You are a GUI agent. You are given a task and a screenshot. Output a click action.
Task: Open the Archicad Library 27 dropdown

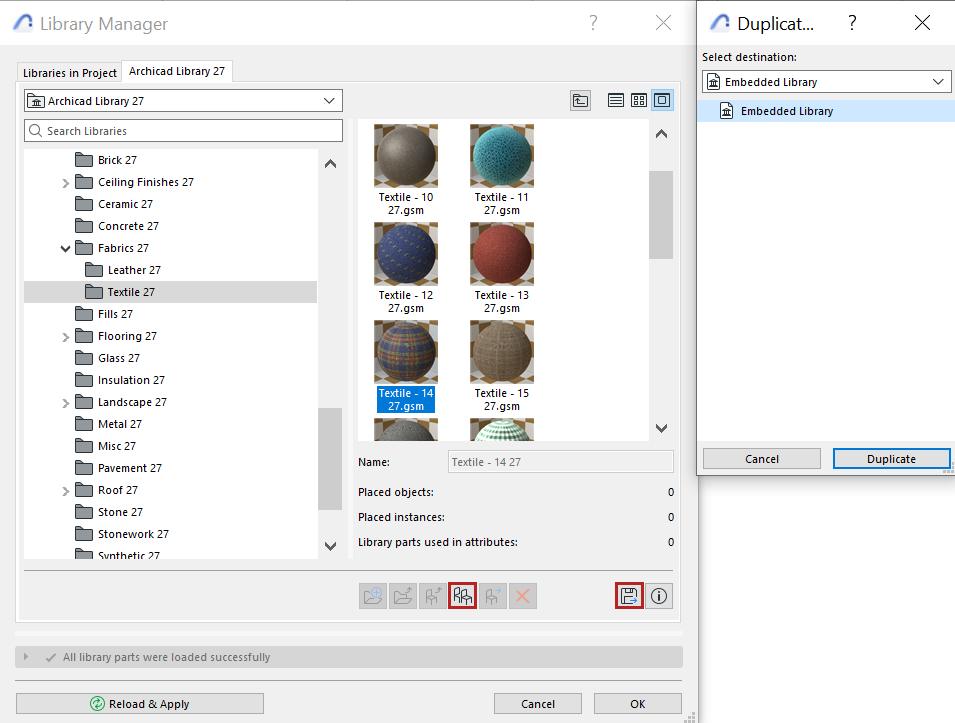pos(183,100)
